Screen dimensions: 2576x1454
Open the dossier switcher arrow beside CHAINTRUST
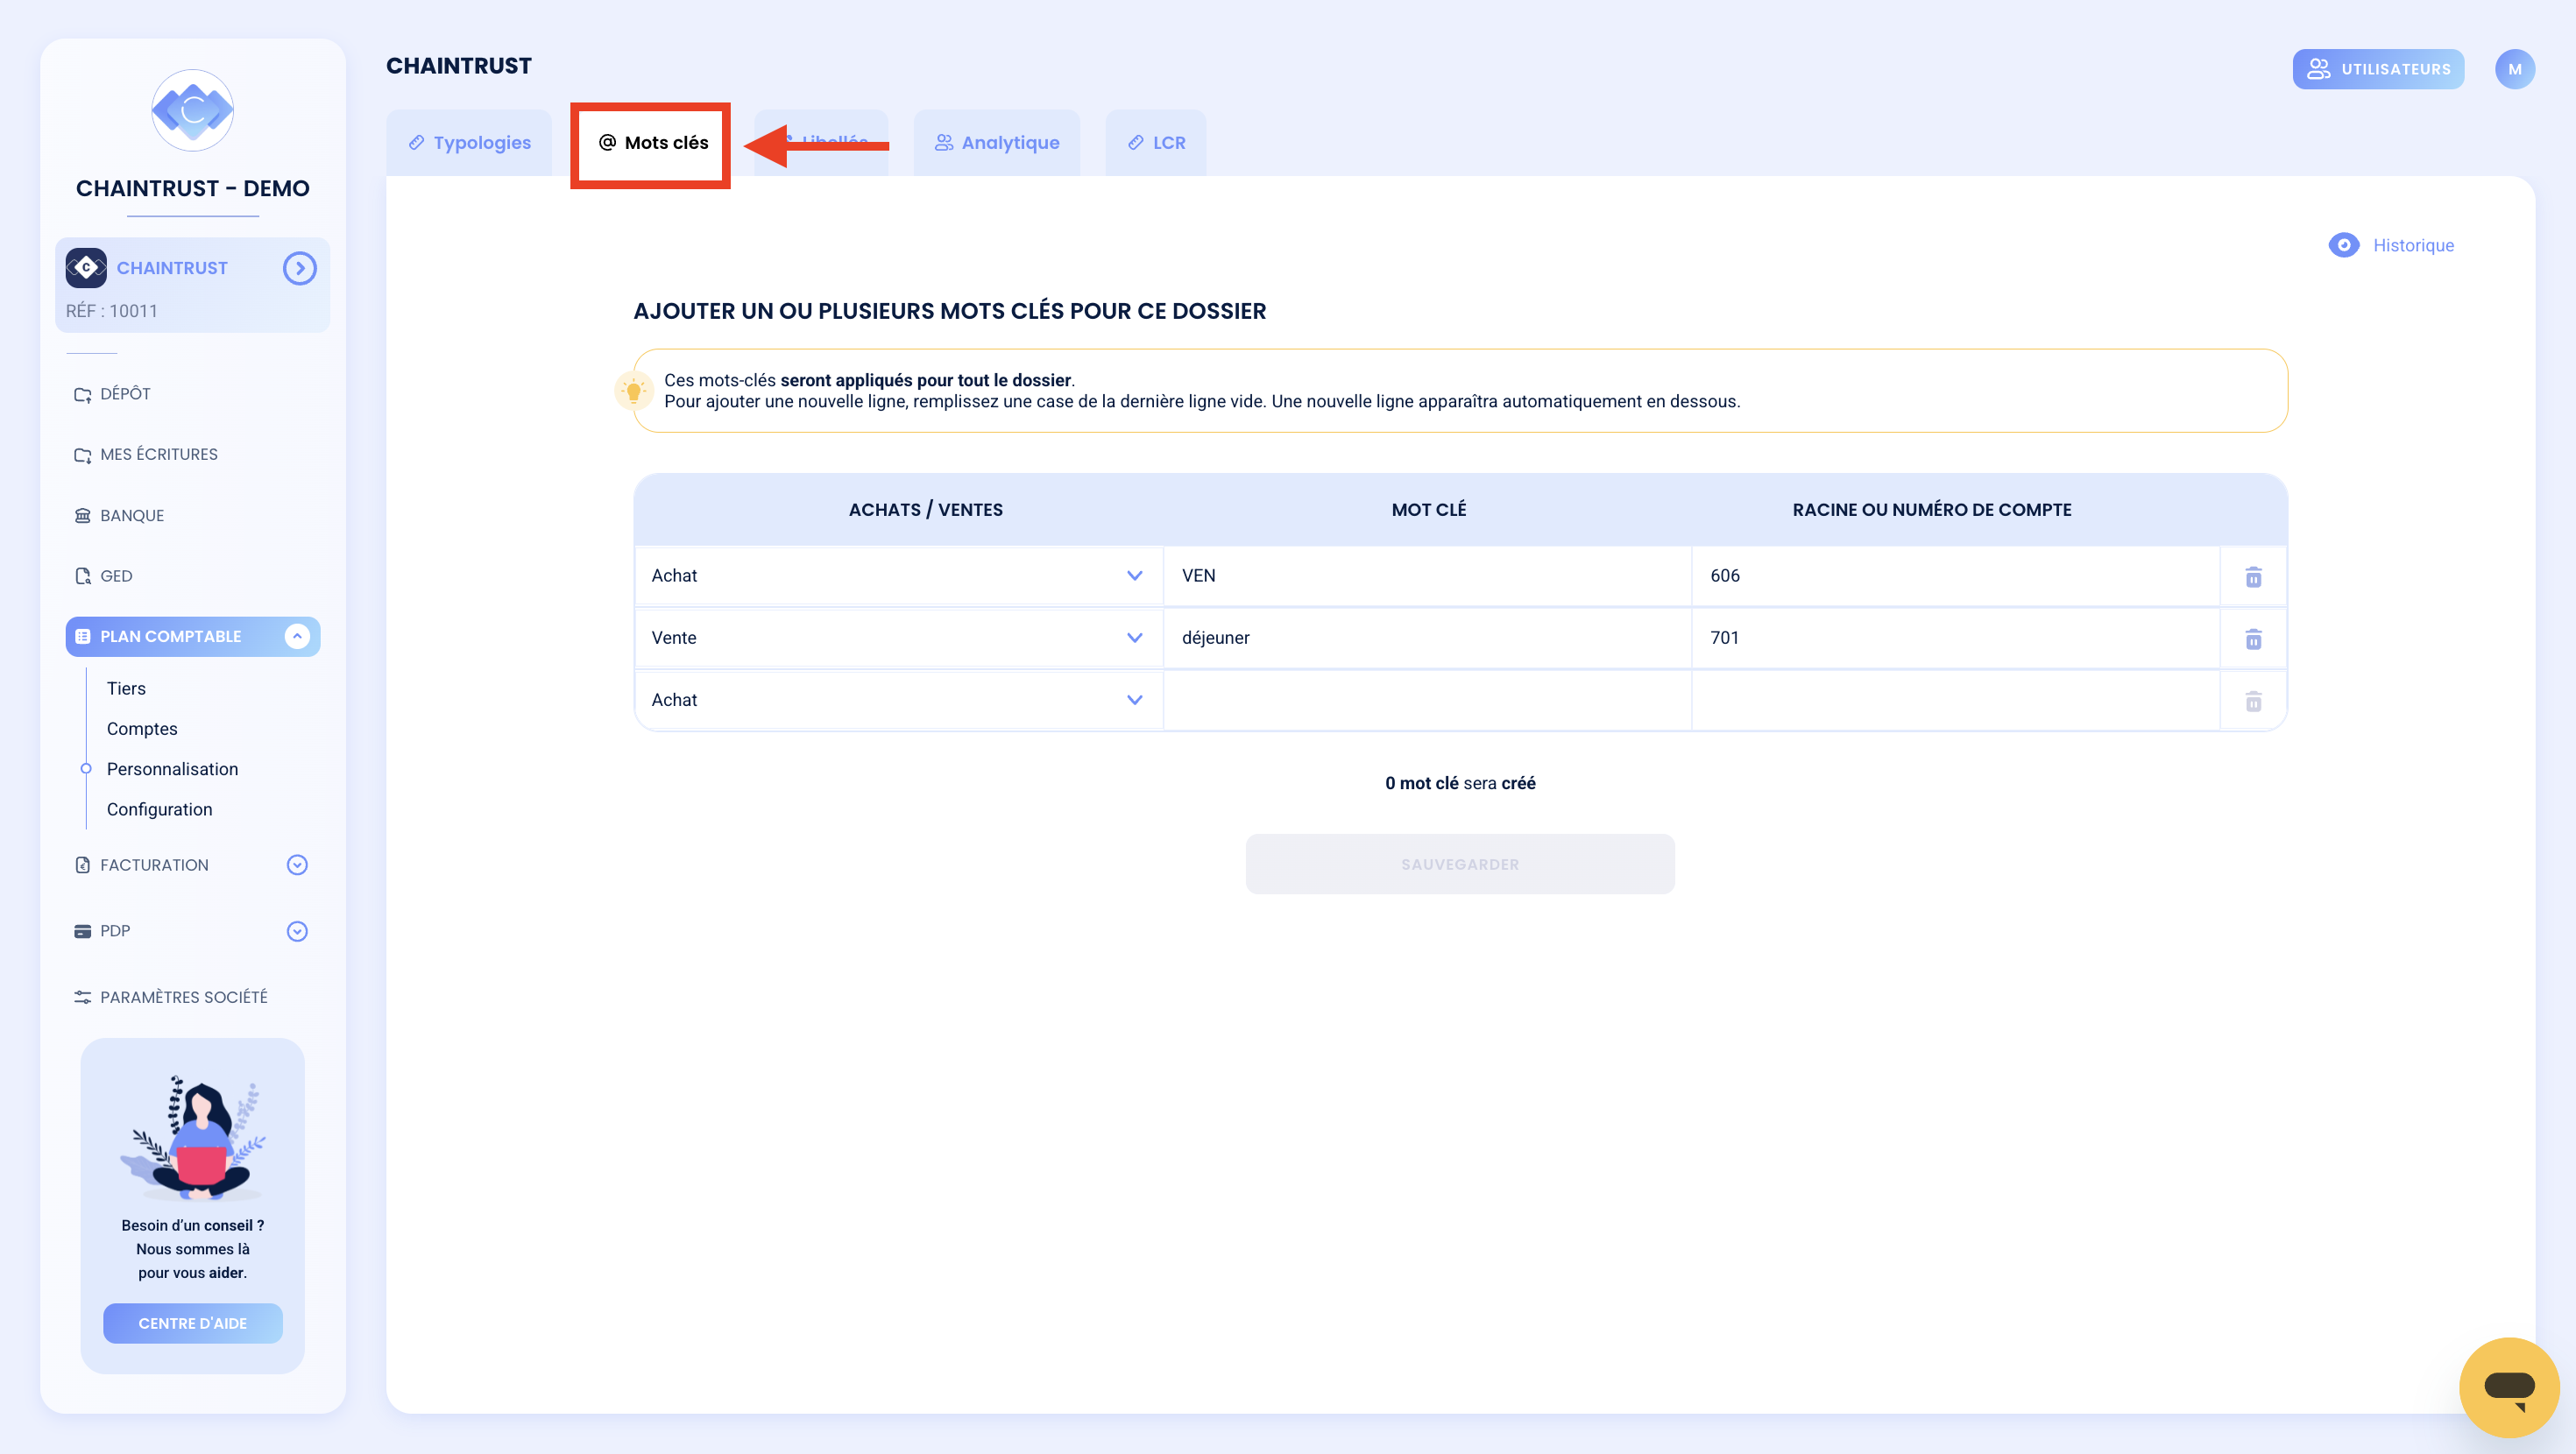pos(299,268)
